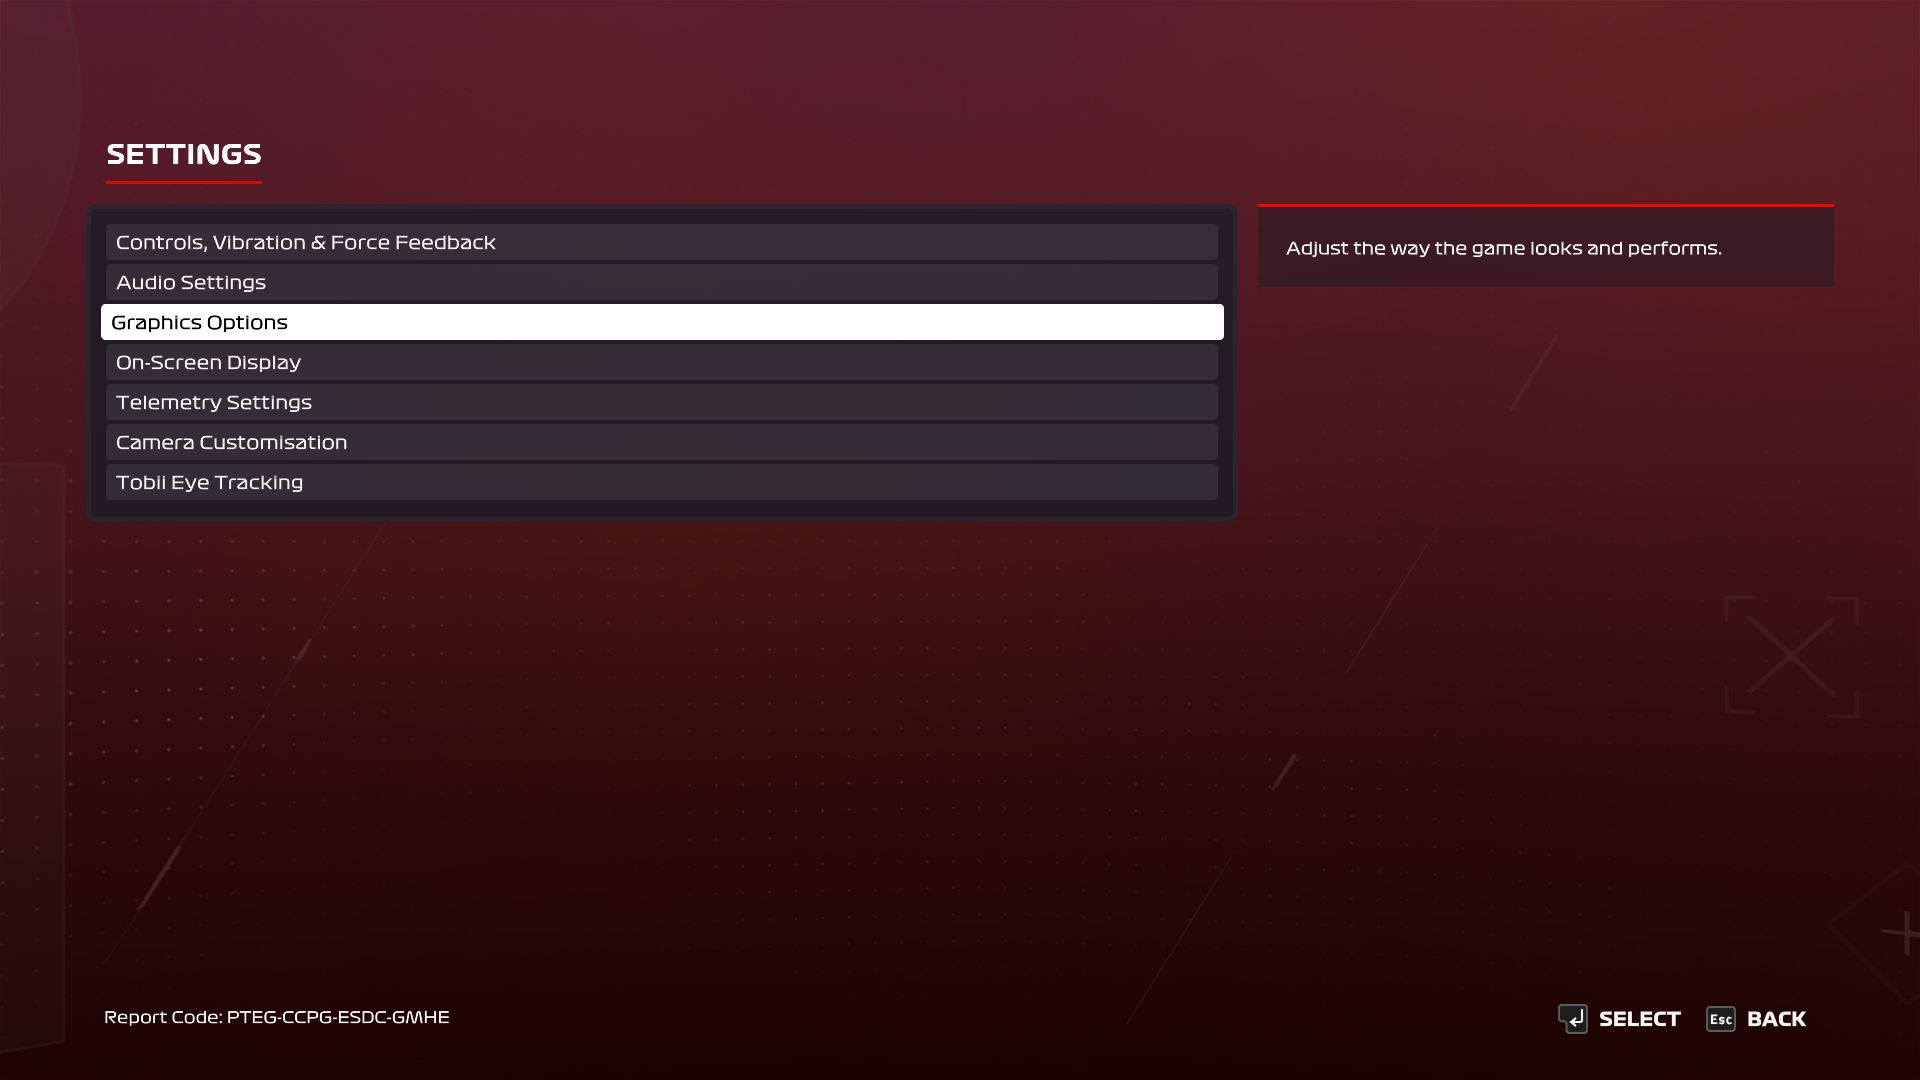Click the BACK prompt label
This screenshot has width=1920, height=1080.
[x=1776, y=1019]
